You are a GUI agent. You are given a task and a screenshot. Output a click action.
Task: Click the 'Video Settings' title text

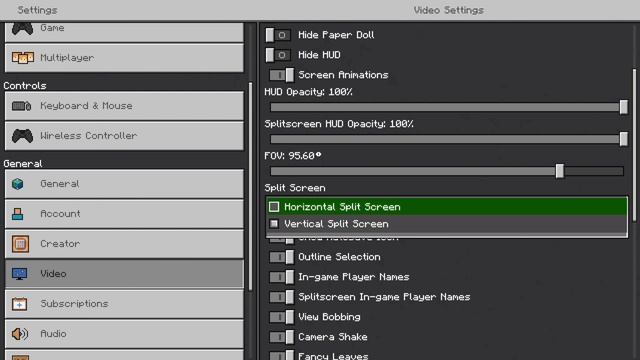(x=449, y=10)
